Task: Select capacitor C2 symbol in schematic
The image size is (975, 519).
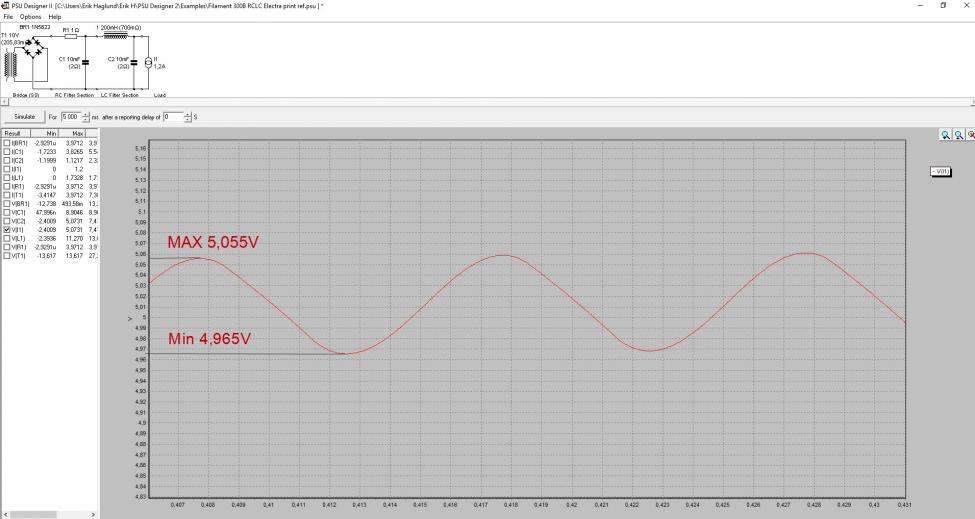Action: (134, 62)
